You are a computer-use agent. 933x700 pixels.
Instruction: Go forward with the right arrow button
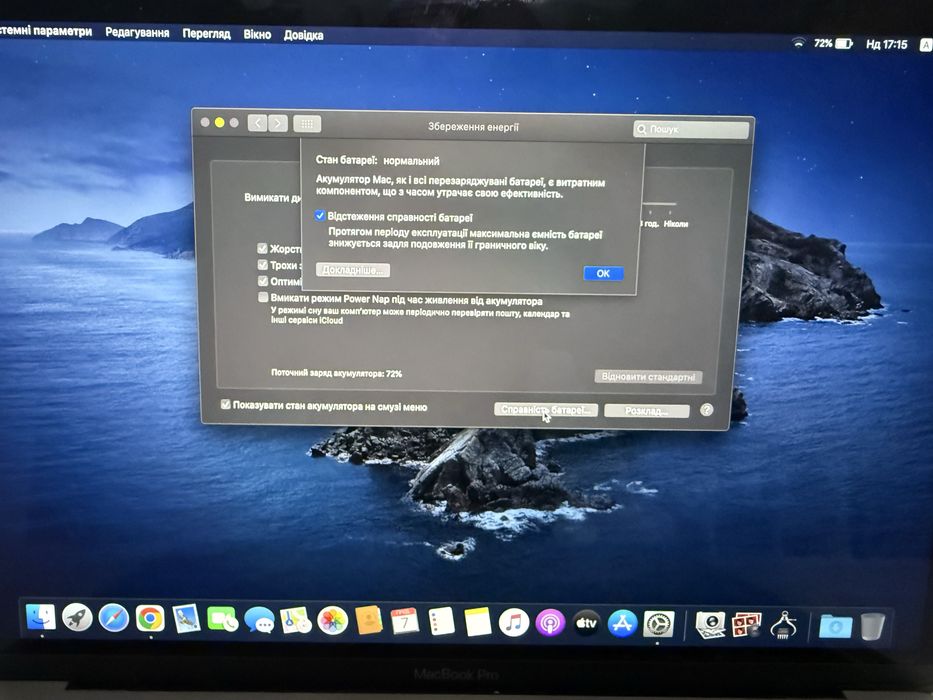tap(278, 123)
